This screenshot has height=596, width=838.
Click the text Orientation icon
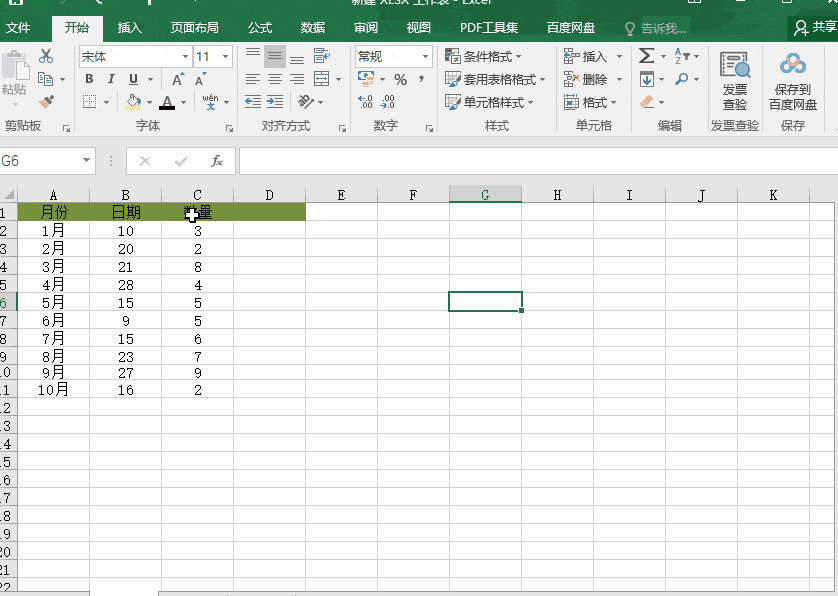point(306,102)
